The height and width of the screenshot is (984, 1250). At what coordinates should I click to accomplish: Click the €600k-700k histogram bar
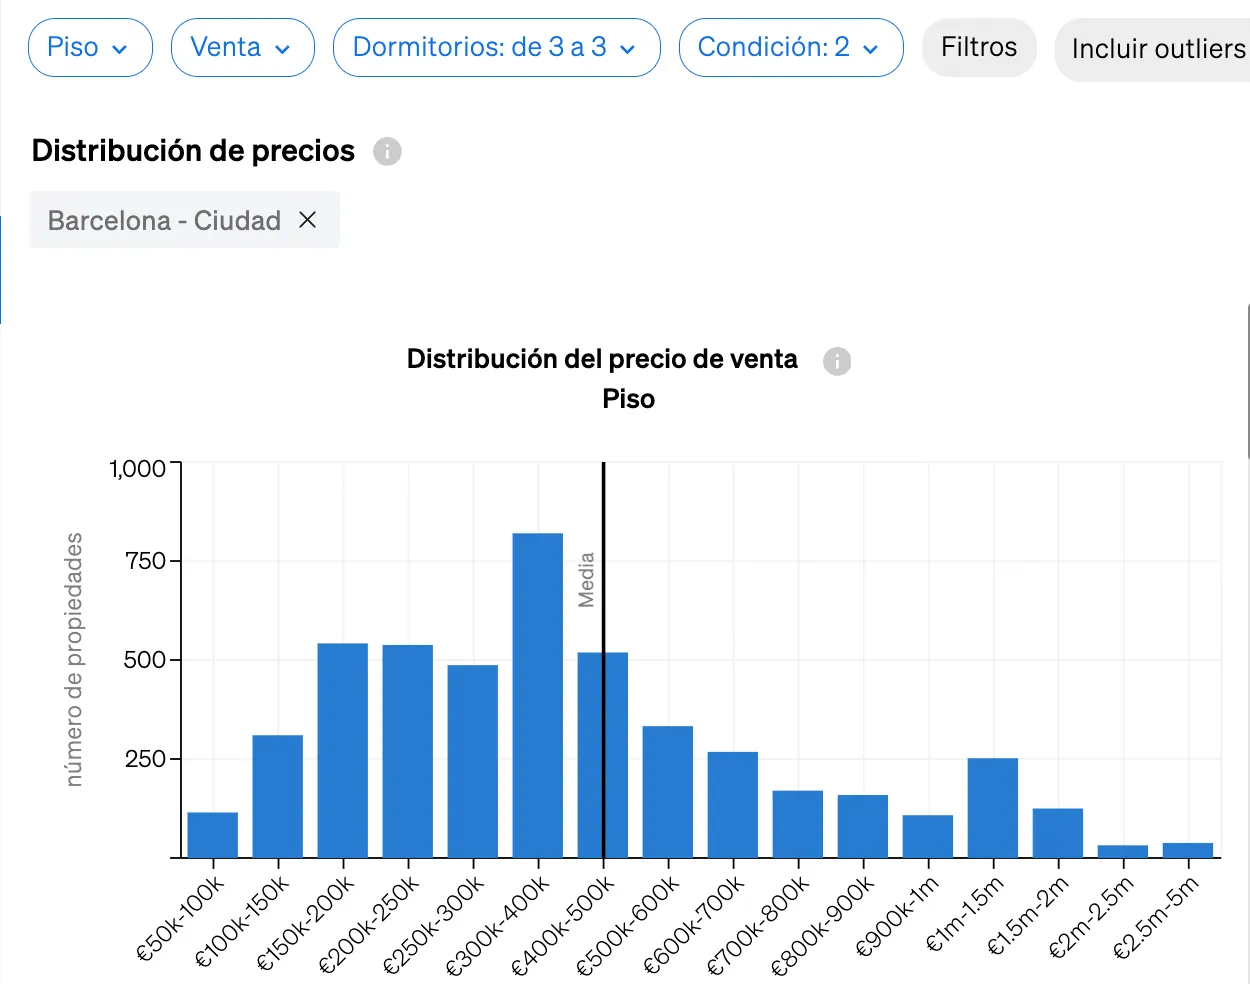coord(733,805)
